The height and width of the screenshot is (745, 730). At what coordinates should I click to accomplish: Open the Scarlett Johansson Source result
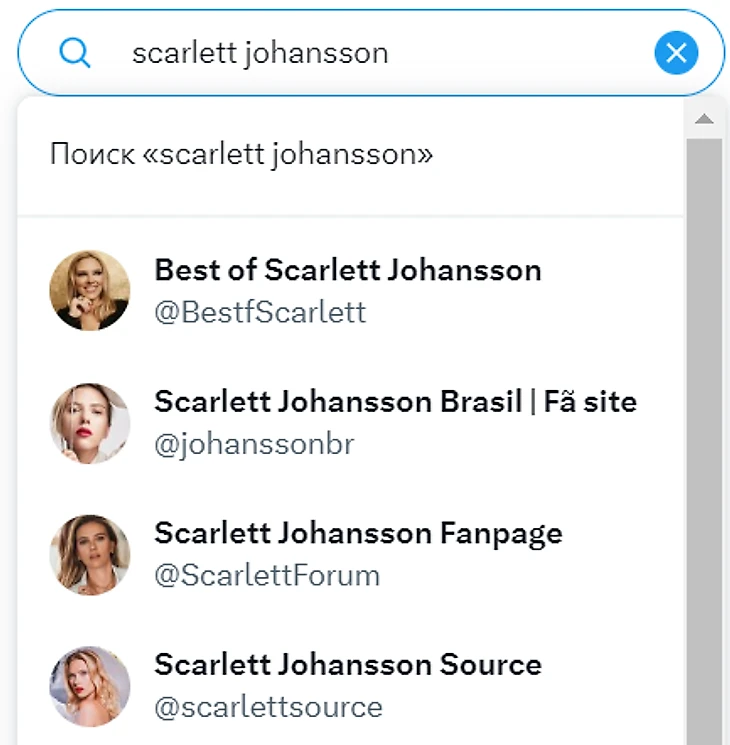coord(347,665)
